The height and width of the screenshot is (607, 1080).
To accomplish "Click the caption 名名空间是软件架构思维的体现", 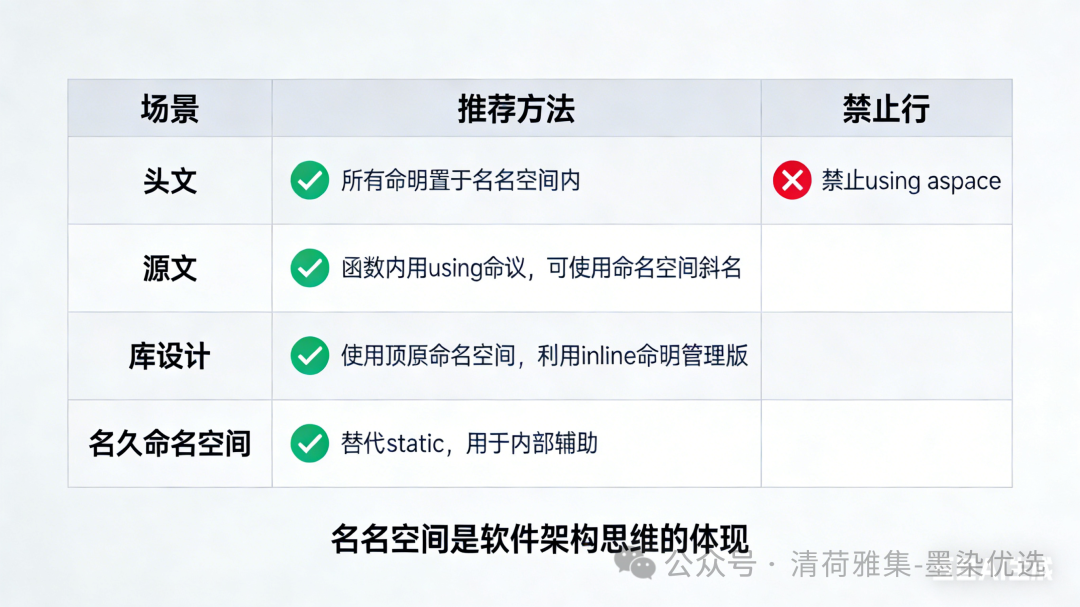I will (539, 538).
